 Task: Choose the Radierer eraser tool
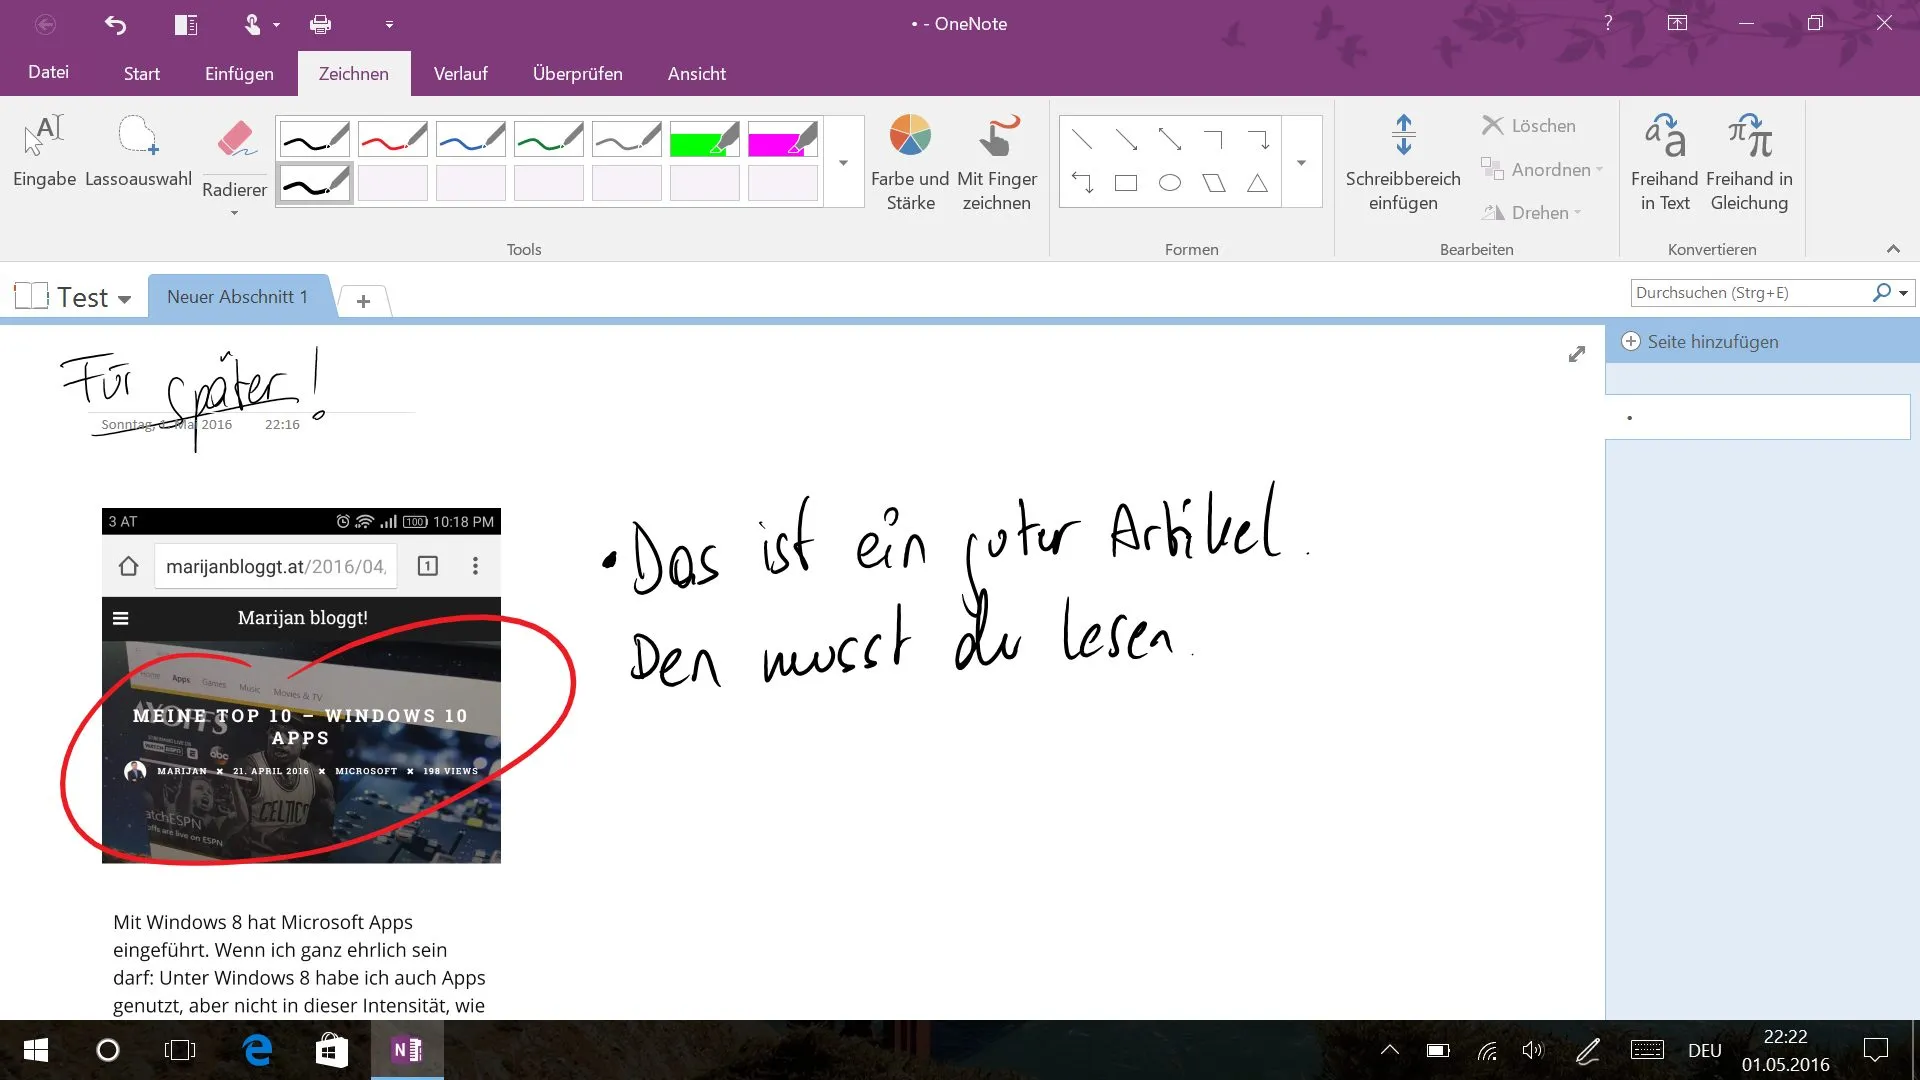pos(235,150)
